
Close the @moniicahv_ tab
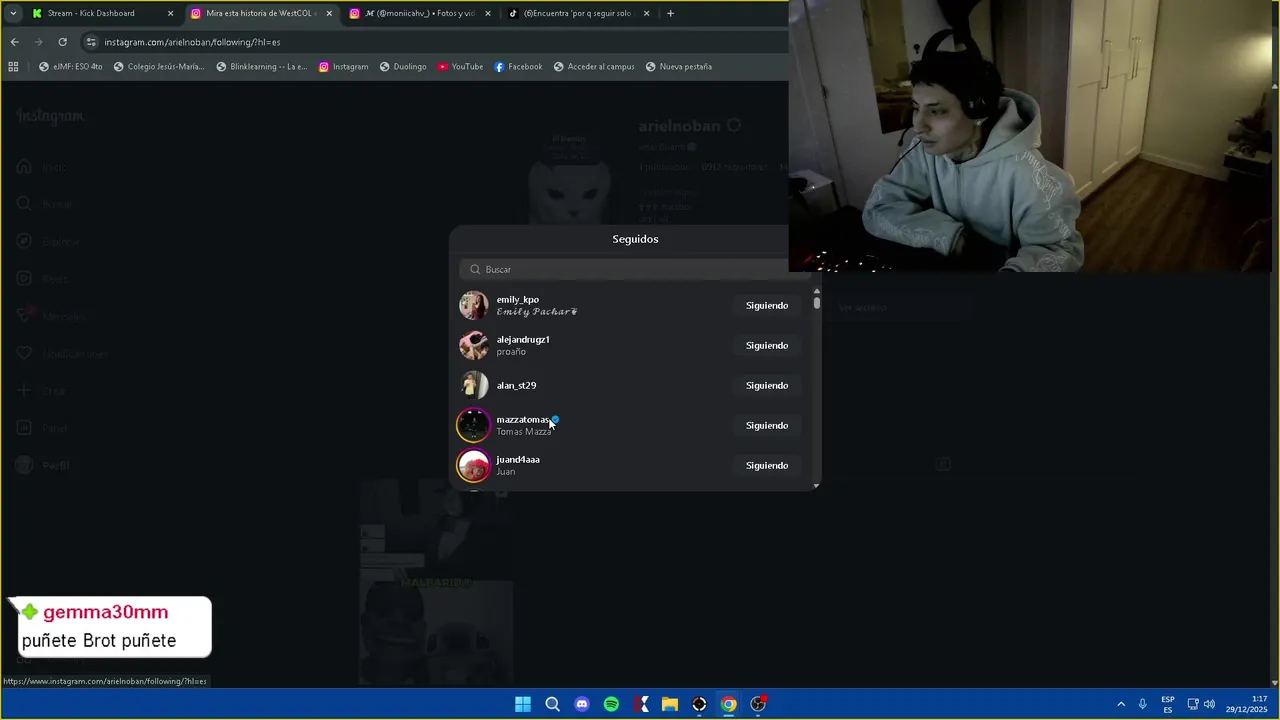[488, 13]
